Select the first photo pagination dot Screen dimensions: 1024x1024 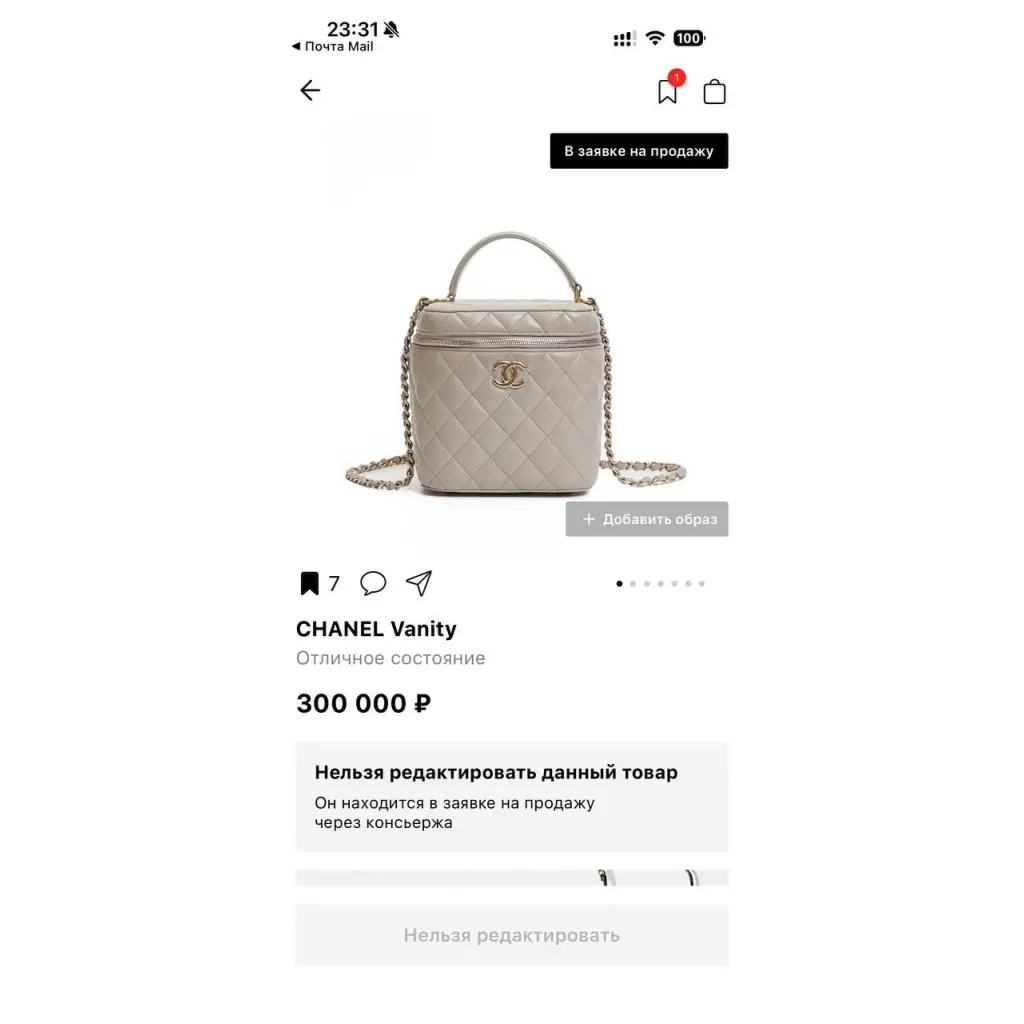click(x=619, y=584)
